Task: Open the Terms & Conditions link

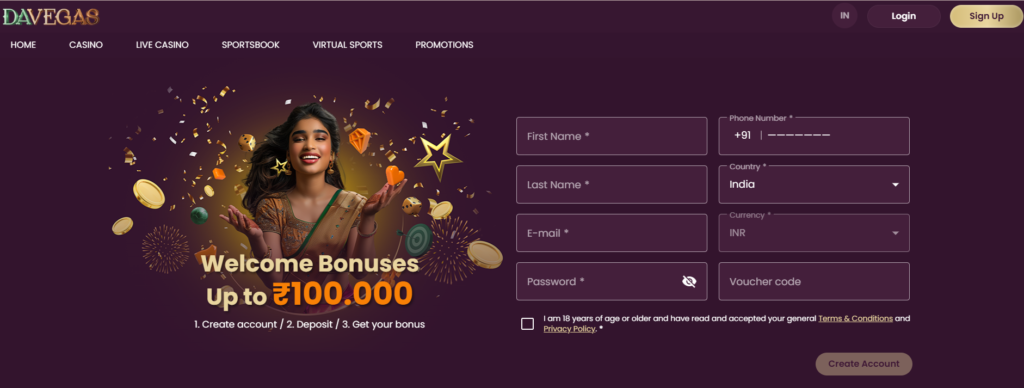Action: [856, 319]
